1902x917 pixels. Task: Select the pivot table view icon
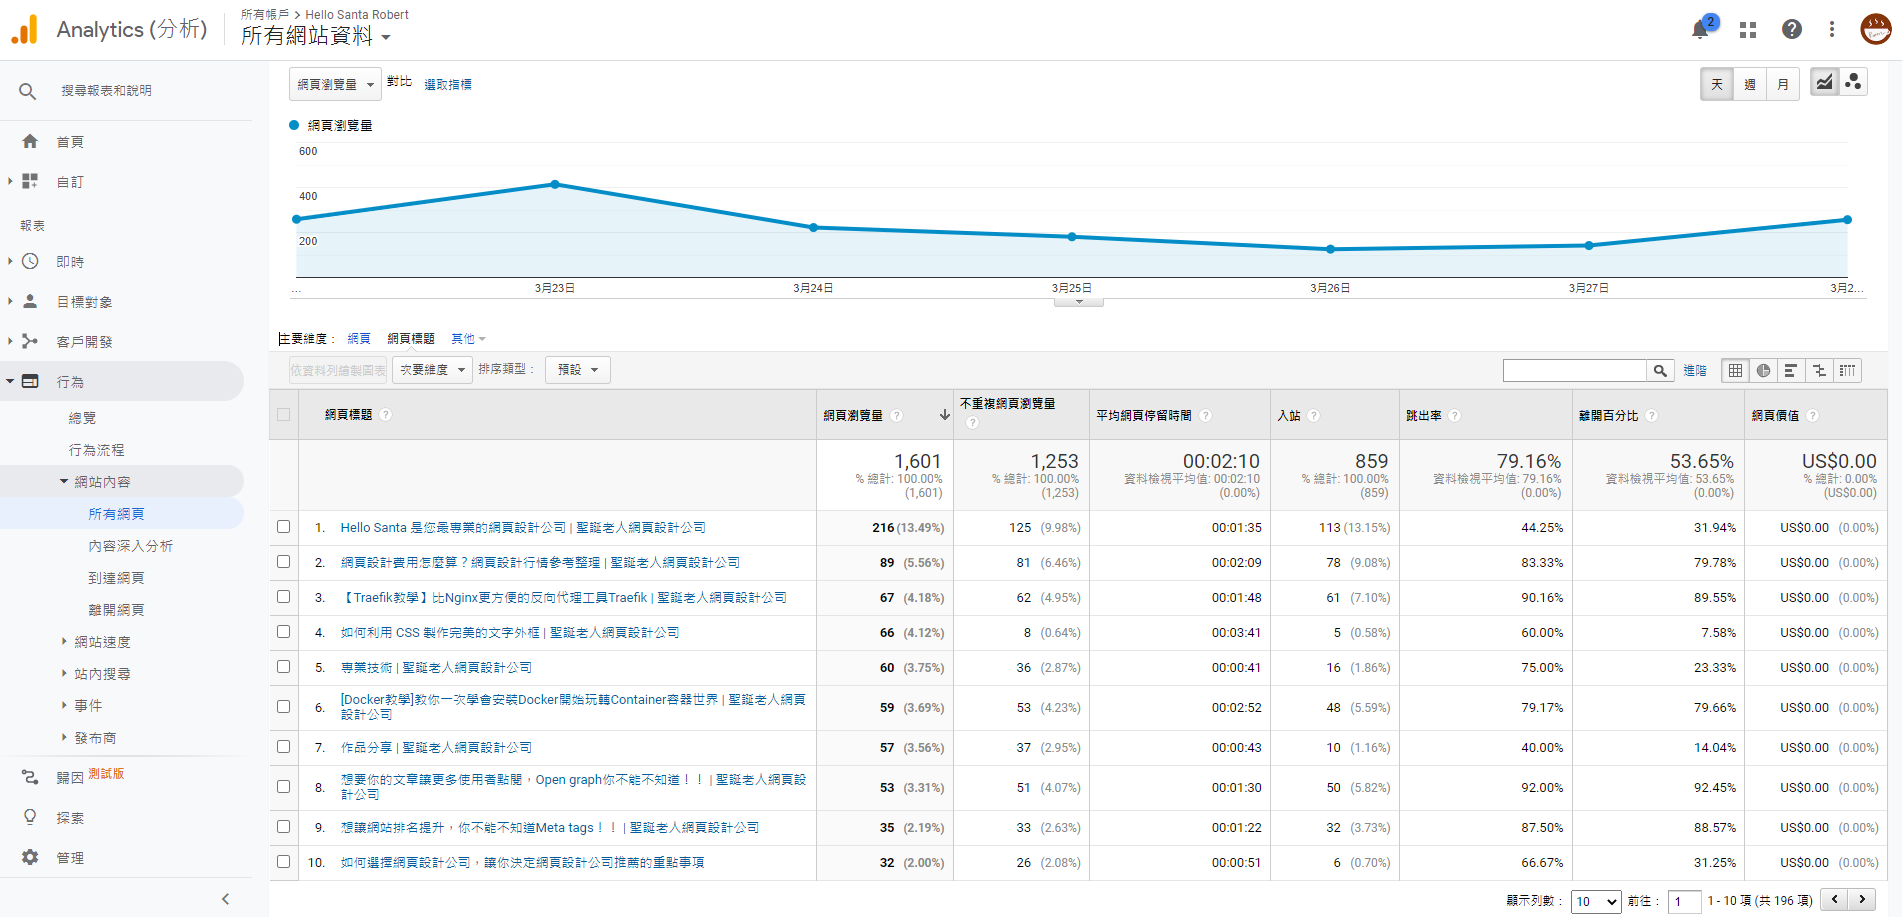[x=1847, y=371]
